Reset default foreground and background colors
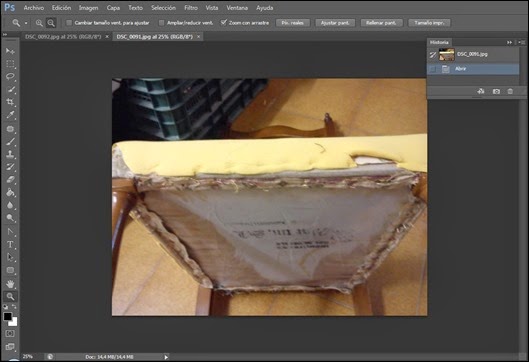Viewport: 529px width, 362px height. click(5, 307)
